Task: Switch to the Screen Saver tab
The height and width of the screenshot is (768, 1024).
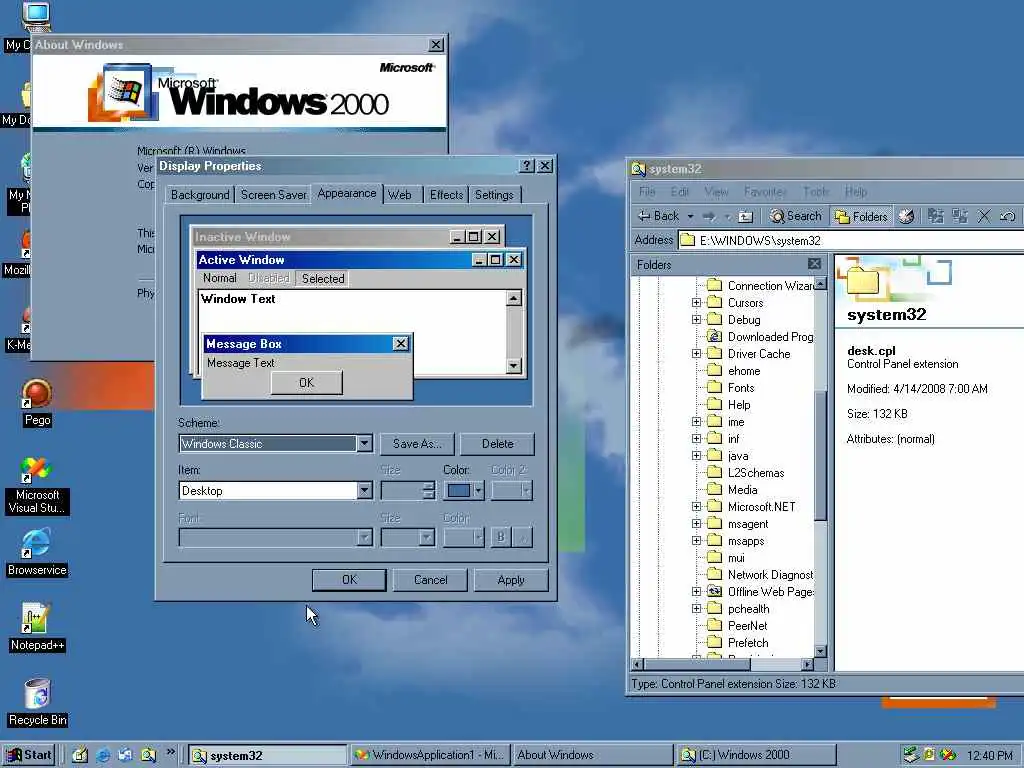Action: 273,195
